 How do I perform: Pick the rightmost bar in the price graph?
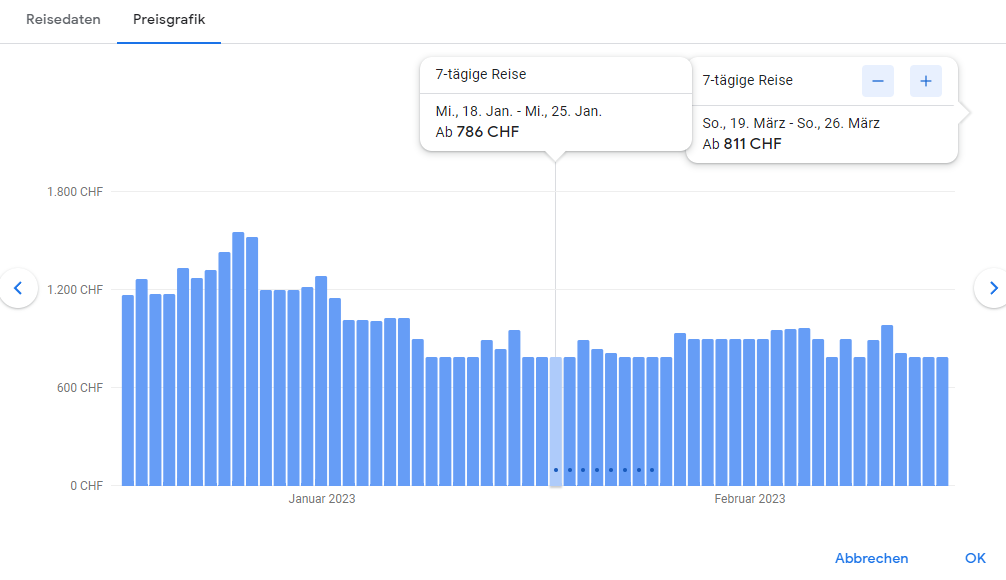coord(942,420)
